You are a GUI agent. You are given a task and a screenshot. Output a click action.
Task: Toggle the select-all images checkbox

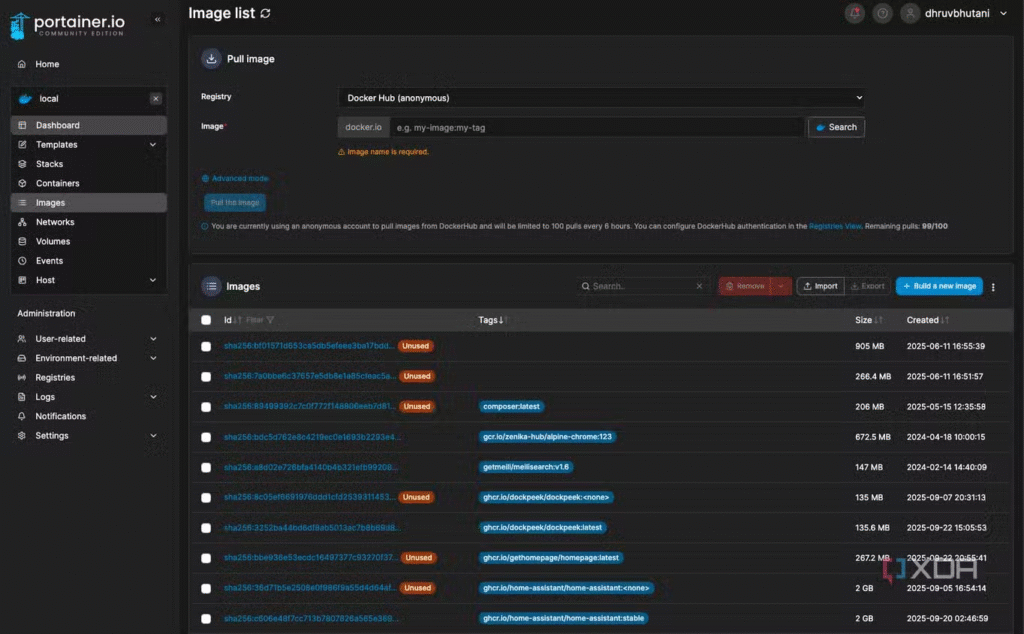pyautogui.click(x=206, y=320)
